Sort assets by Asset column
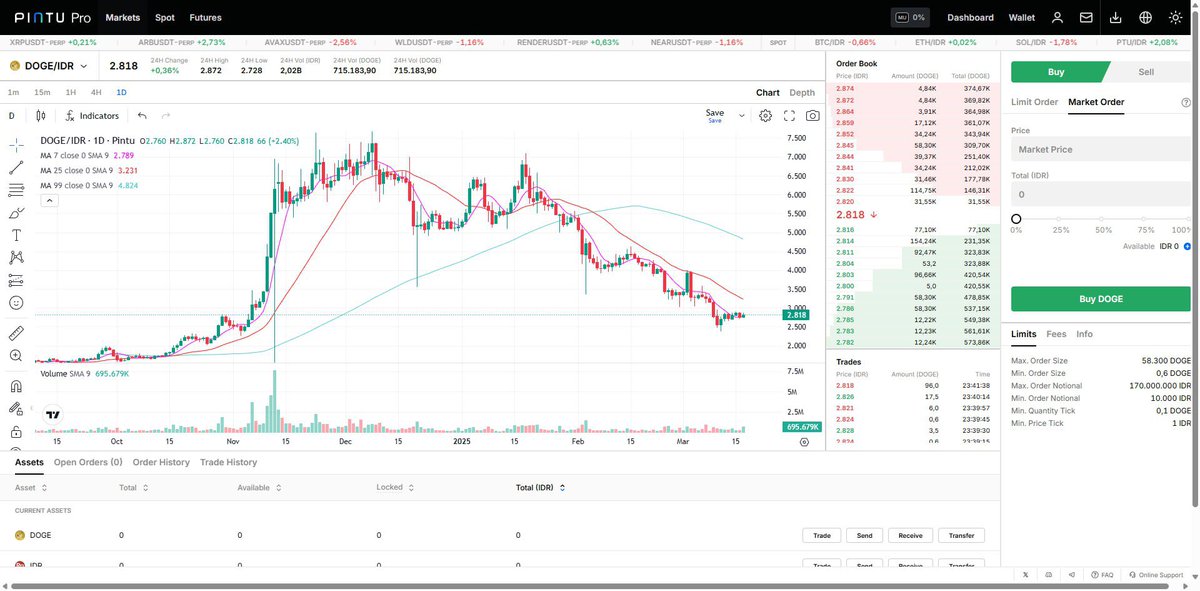This screenshot has height=591, width=1200. 30,487
